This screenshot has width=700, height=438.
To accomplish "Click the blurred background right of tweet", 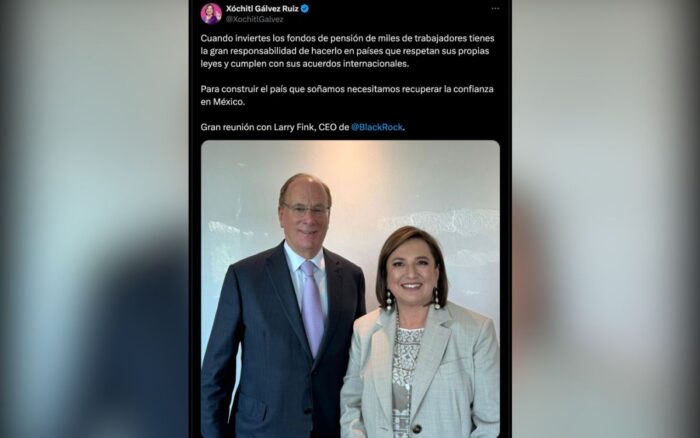I will [x=606, y=219].
